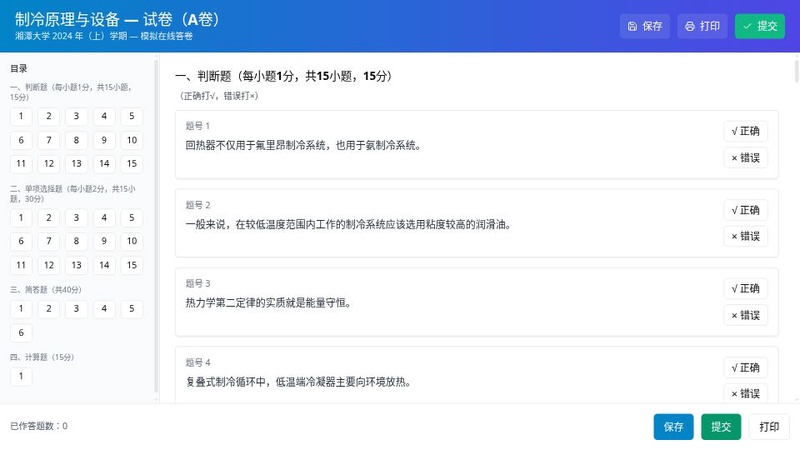
Task: Jump to 判断题 question 7 in sidebar
Action: click(48, 140)
